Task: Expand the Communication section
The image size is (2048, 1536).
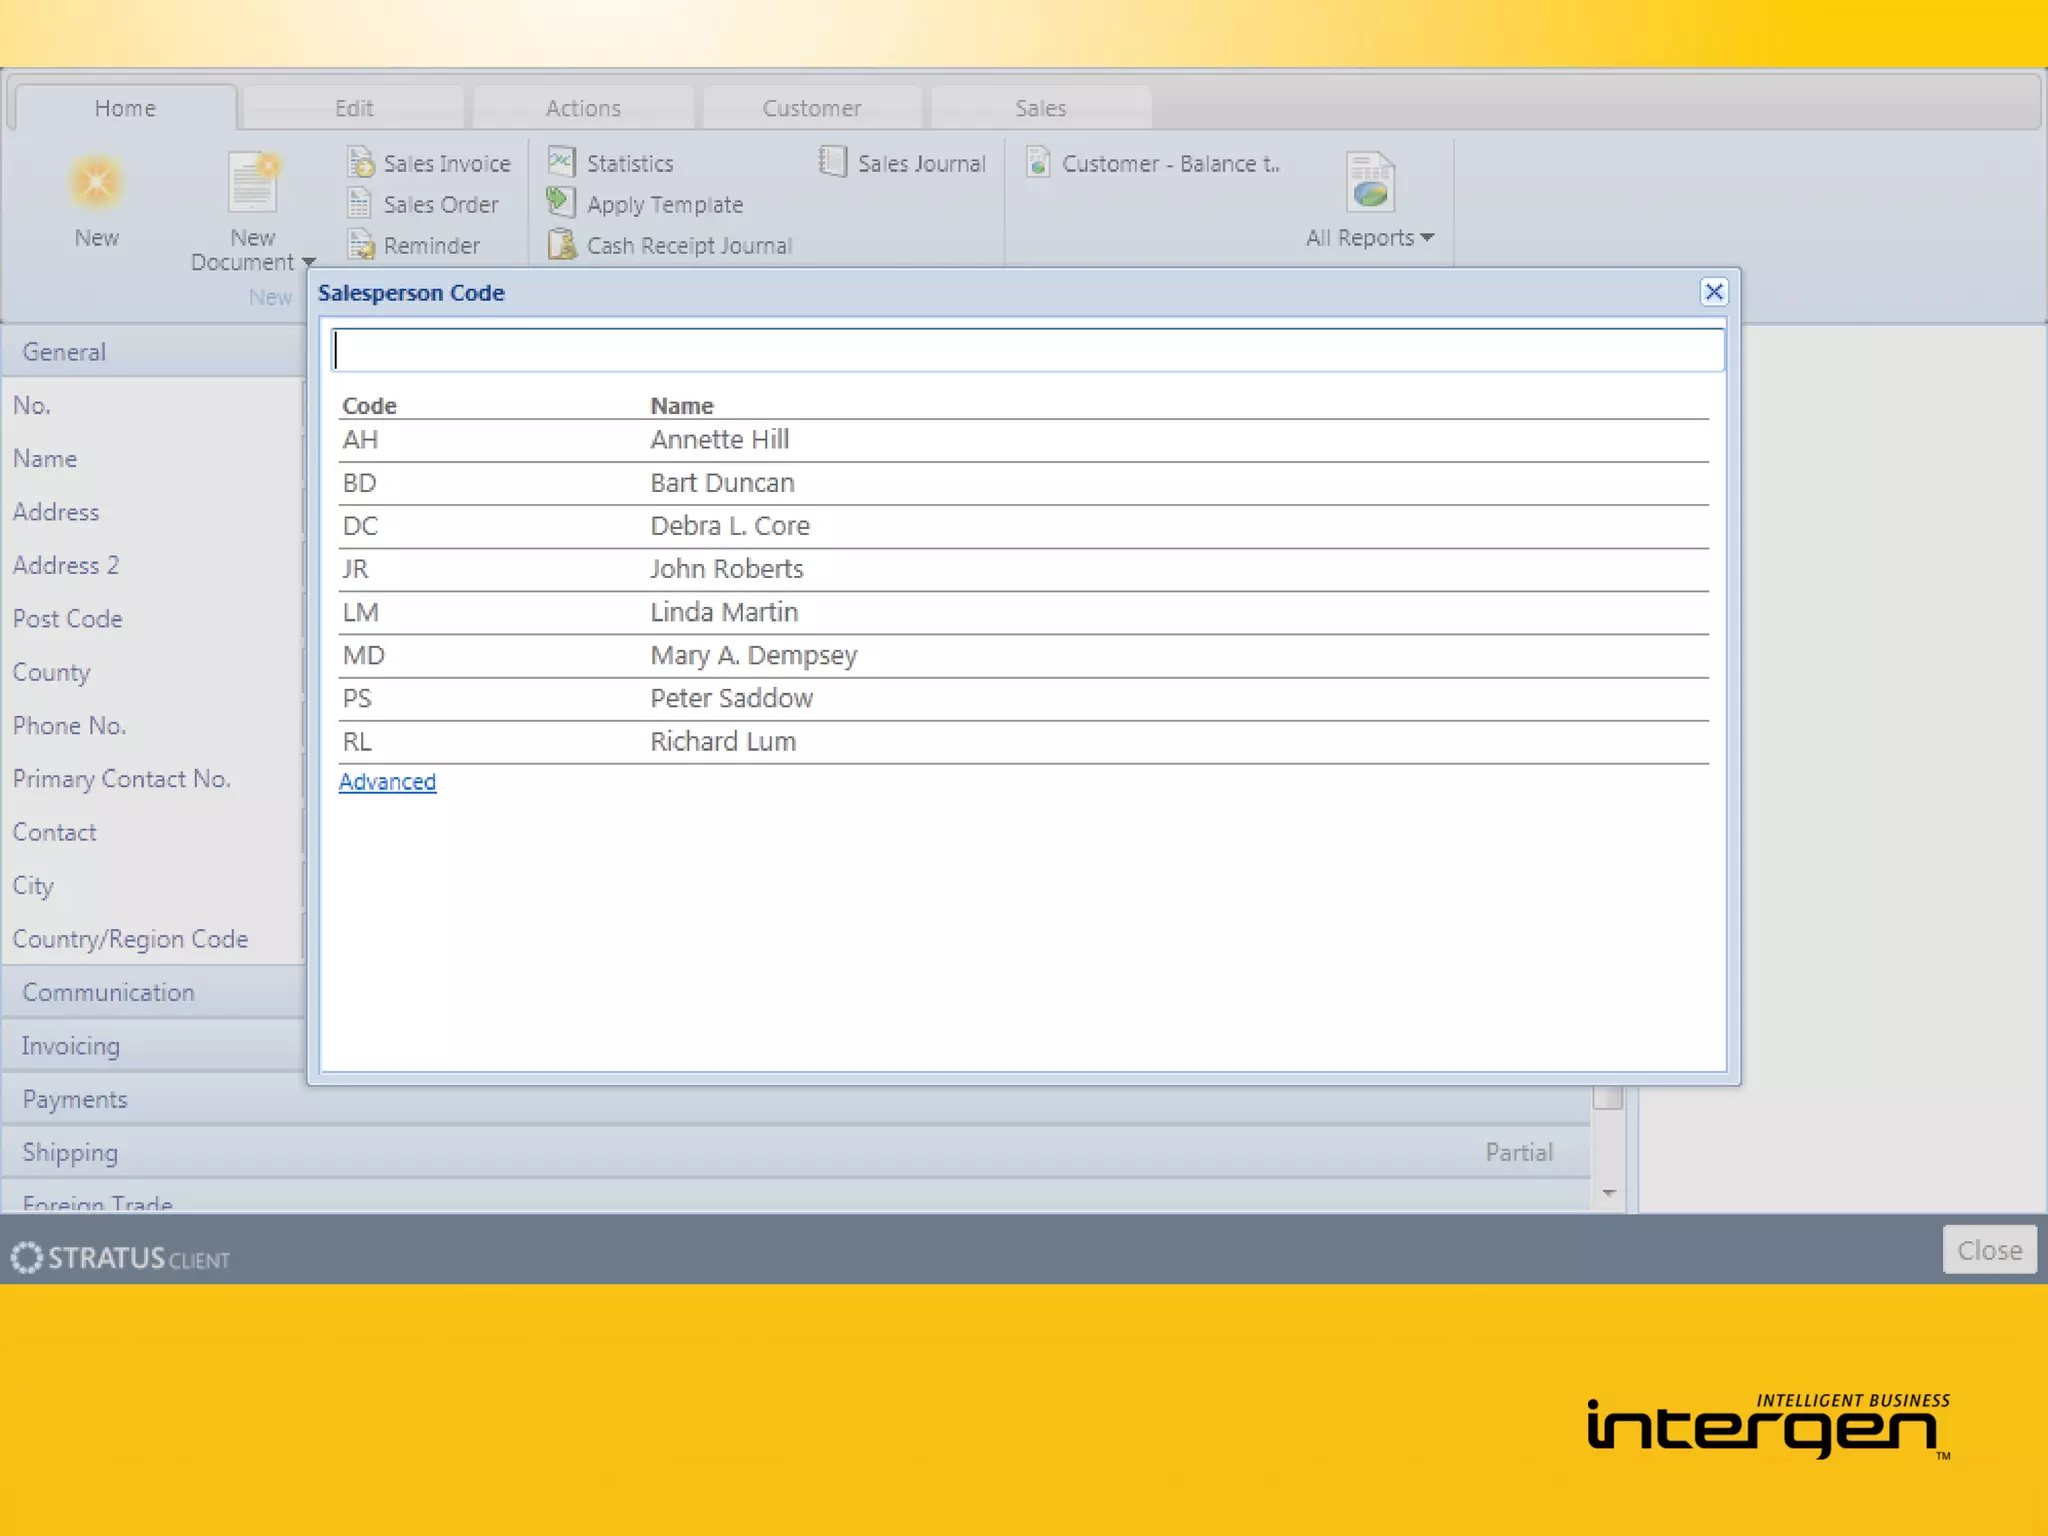Action: click(154, 992)
